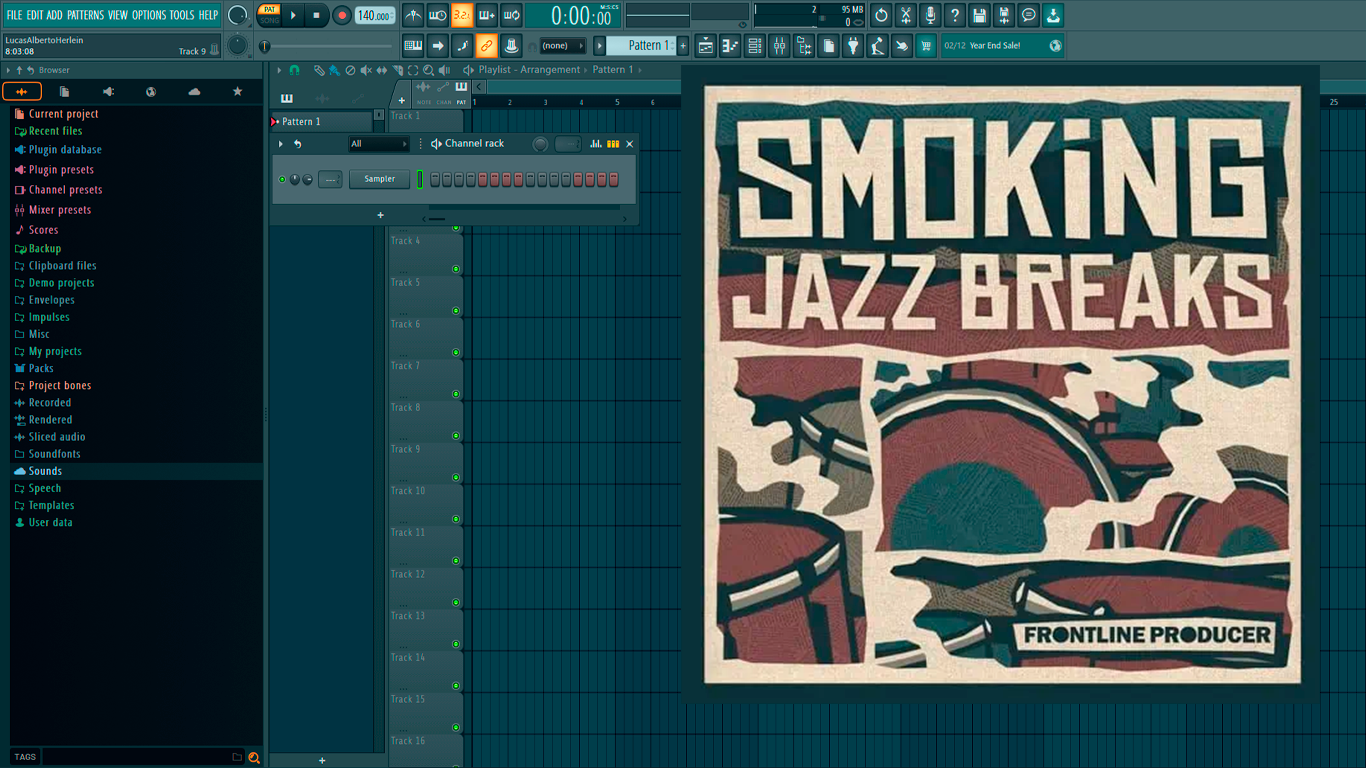Select the Slip tool in playlist

click(x=381, y=70)
